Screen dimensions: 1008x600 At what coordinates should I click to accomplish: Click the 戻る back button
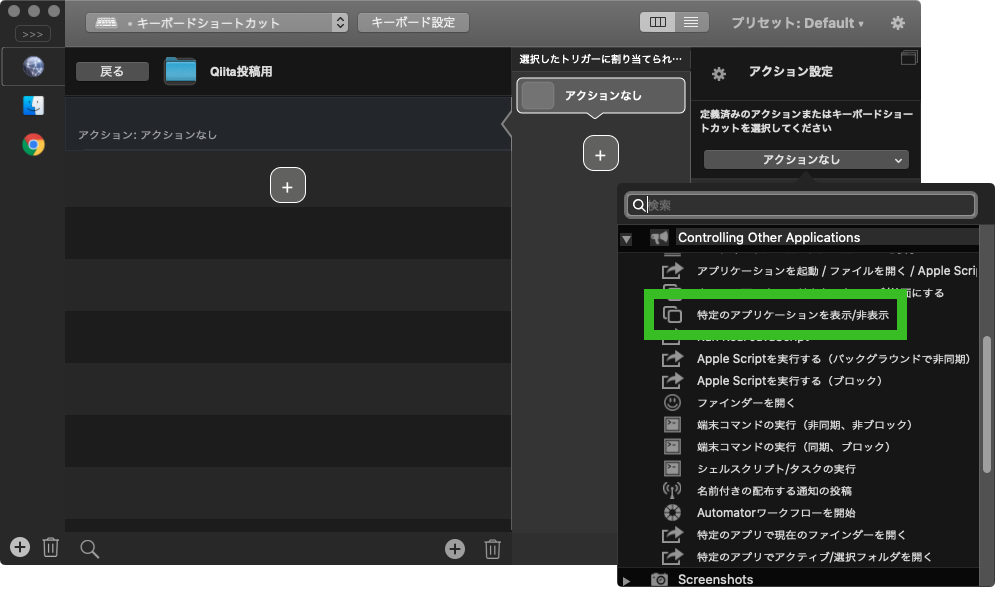(x=111, y=72)
